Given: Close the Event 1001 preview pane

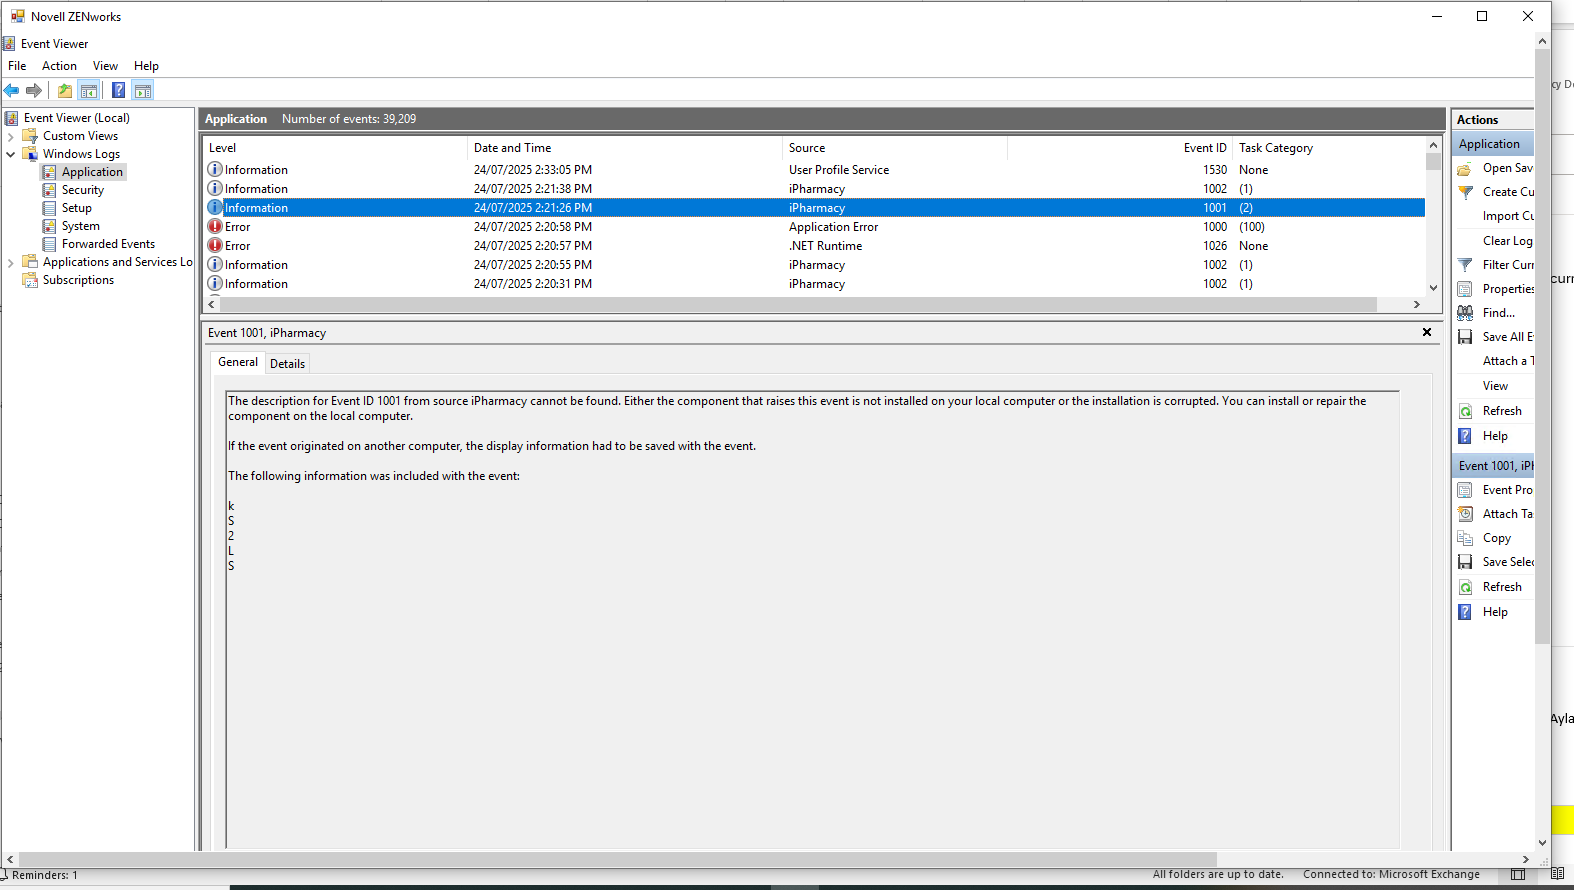Looking at the screenshot, I should coord(1427,332).
